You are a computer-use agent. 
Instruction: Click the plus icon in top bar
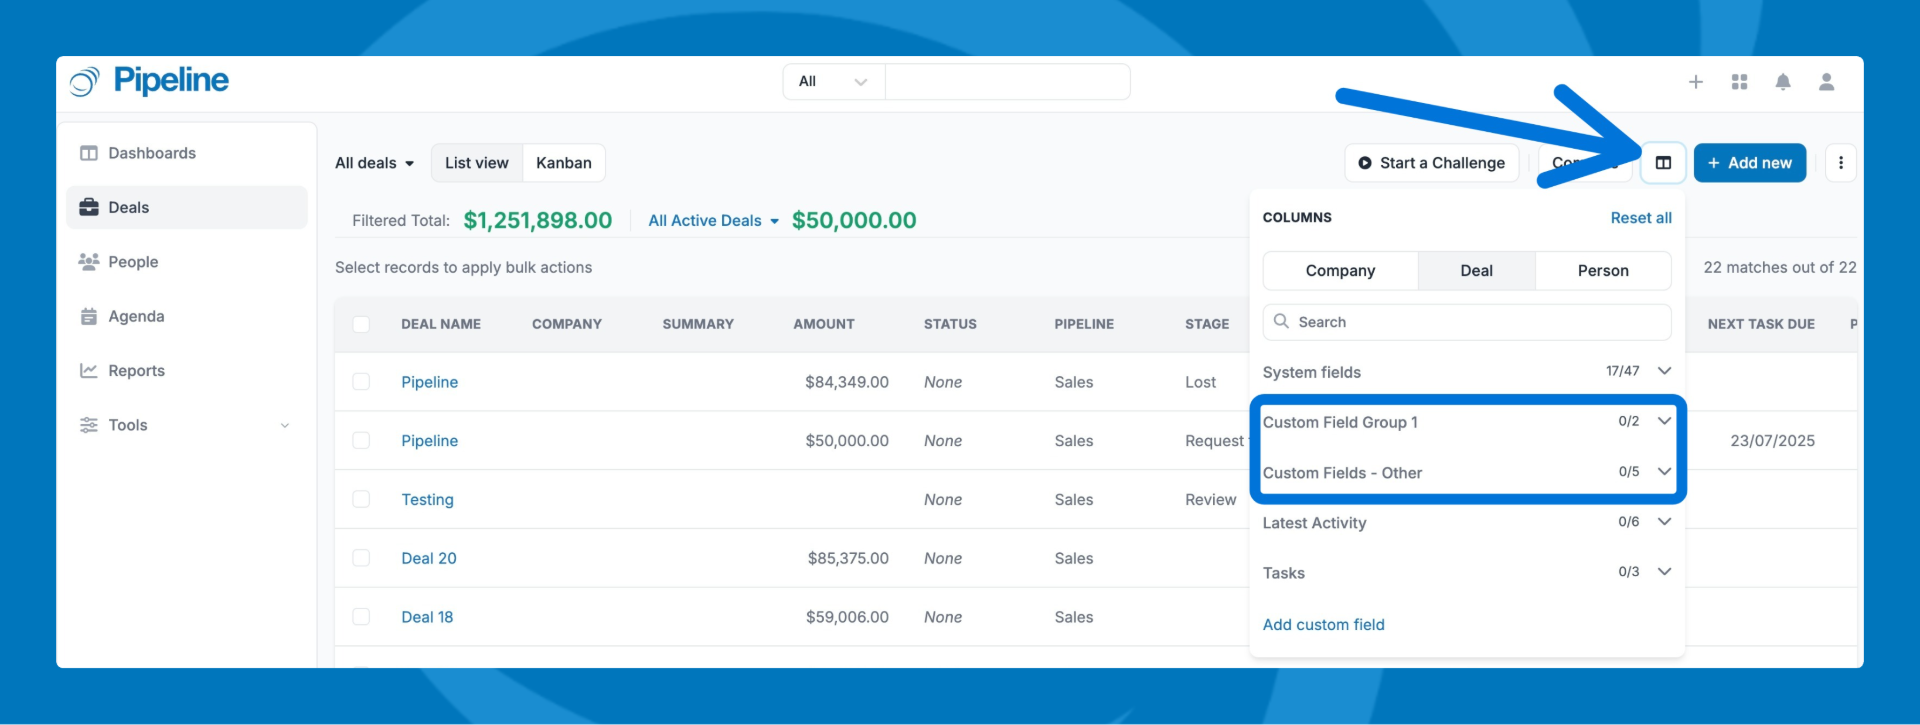point(1696,82)
